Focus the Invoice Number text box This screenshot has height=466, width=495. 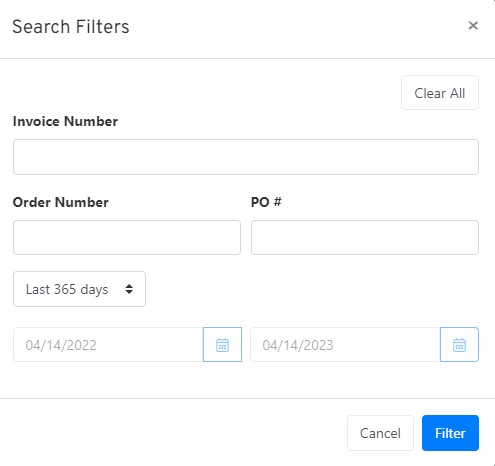point(246,157)
